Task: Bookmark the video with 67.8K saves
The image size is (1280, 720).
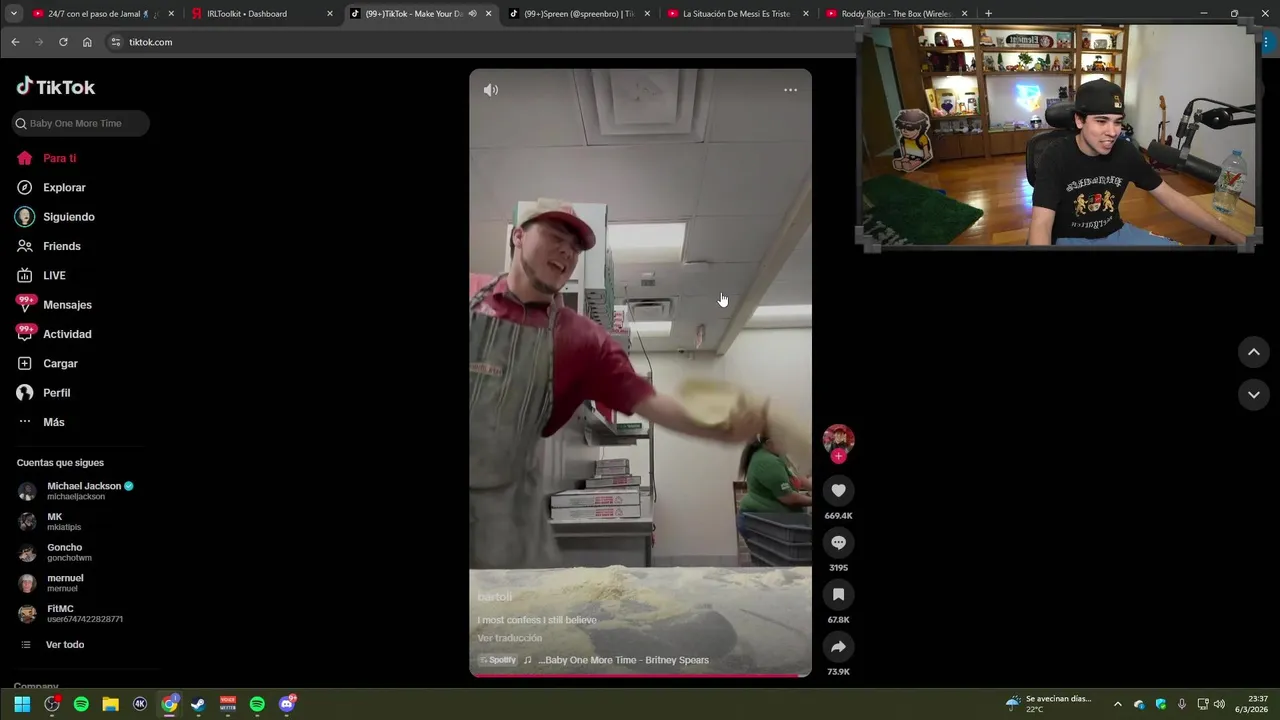Action: (x=838, y=594)
